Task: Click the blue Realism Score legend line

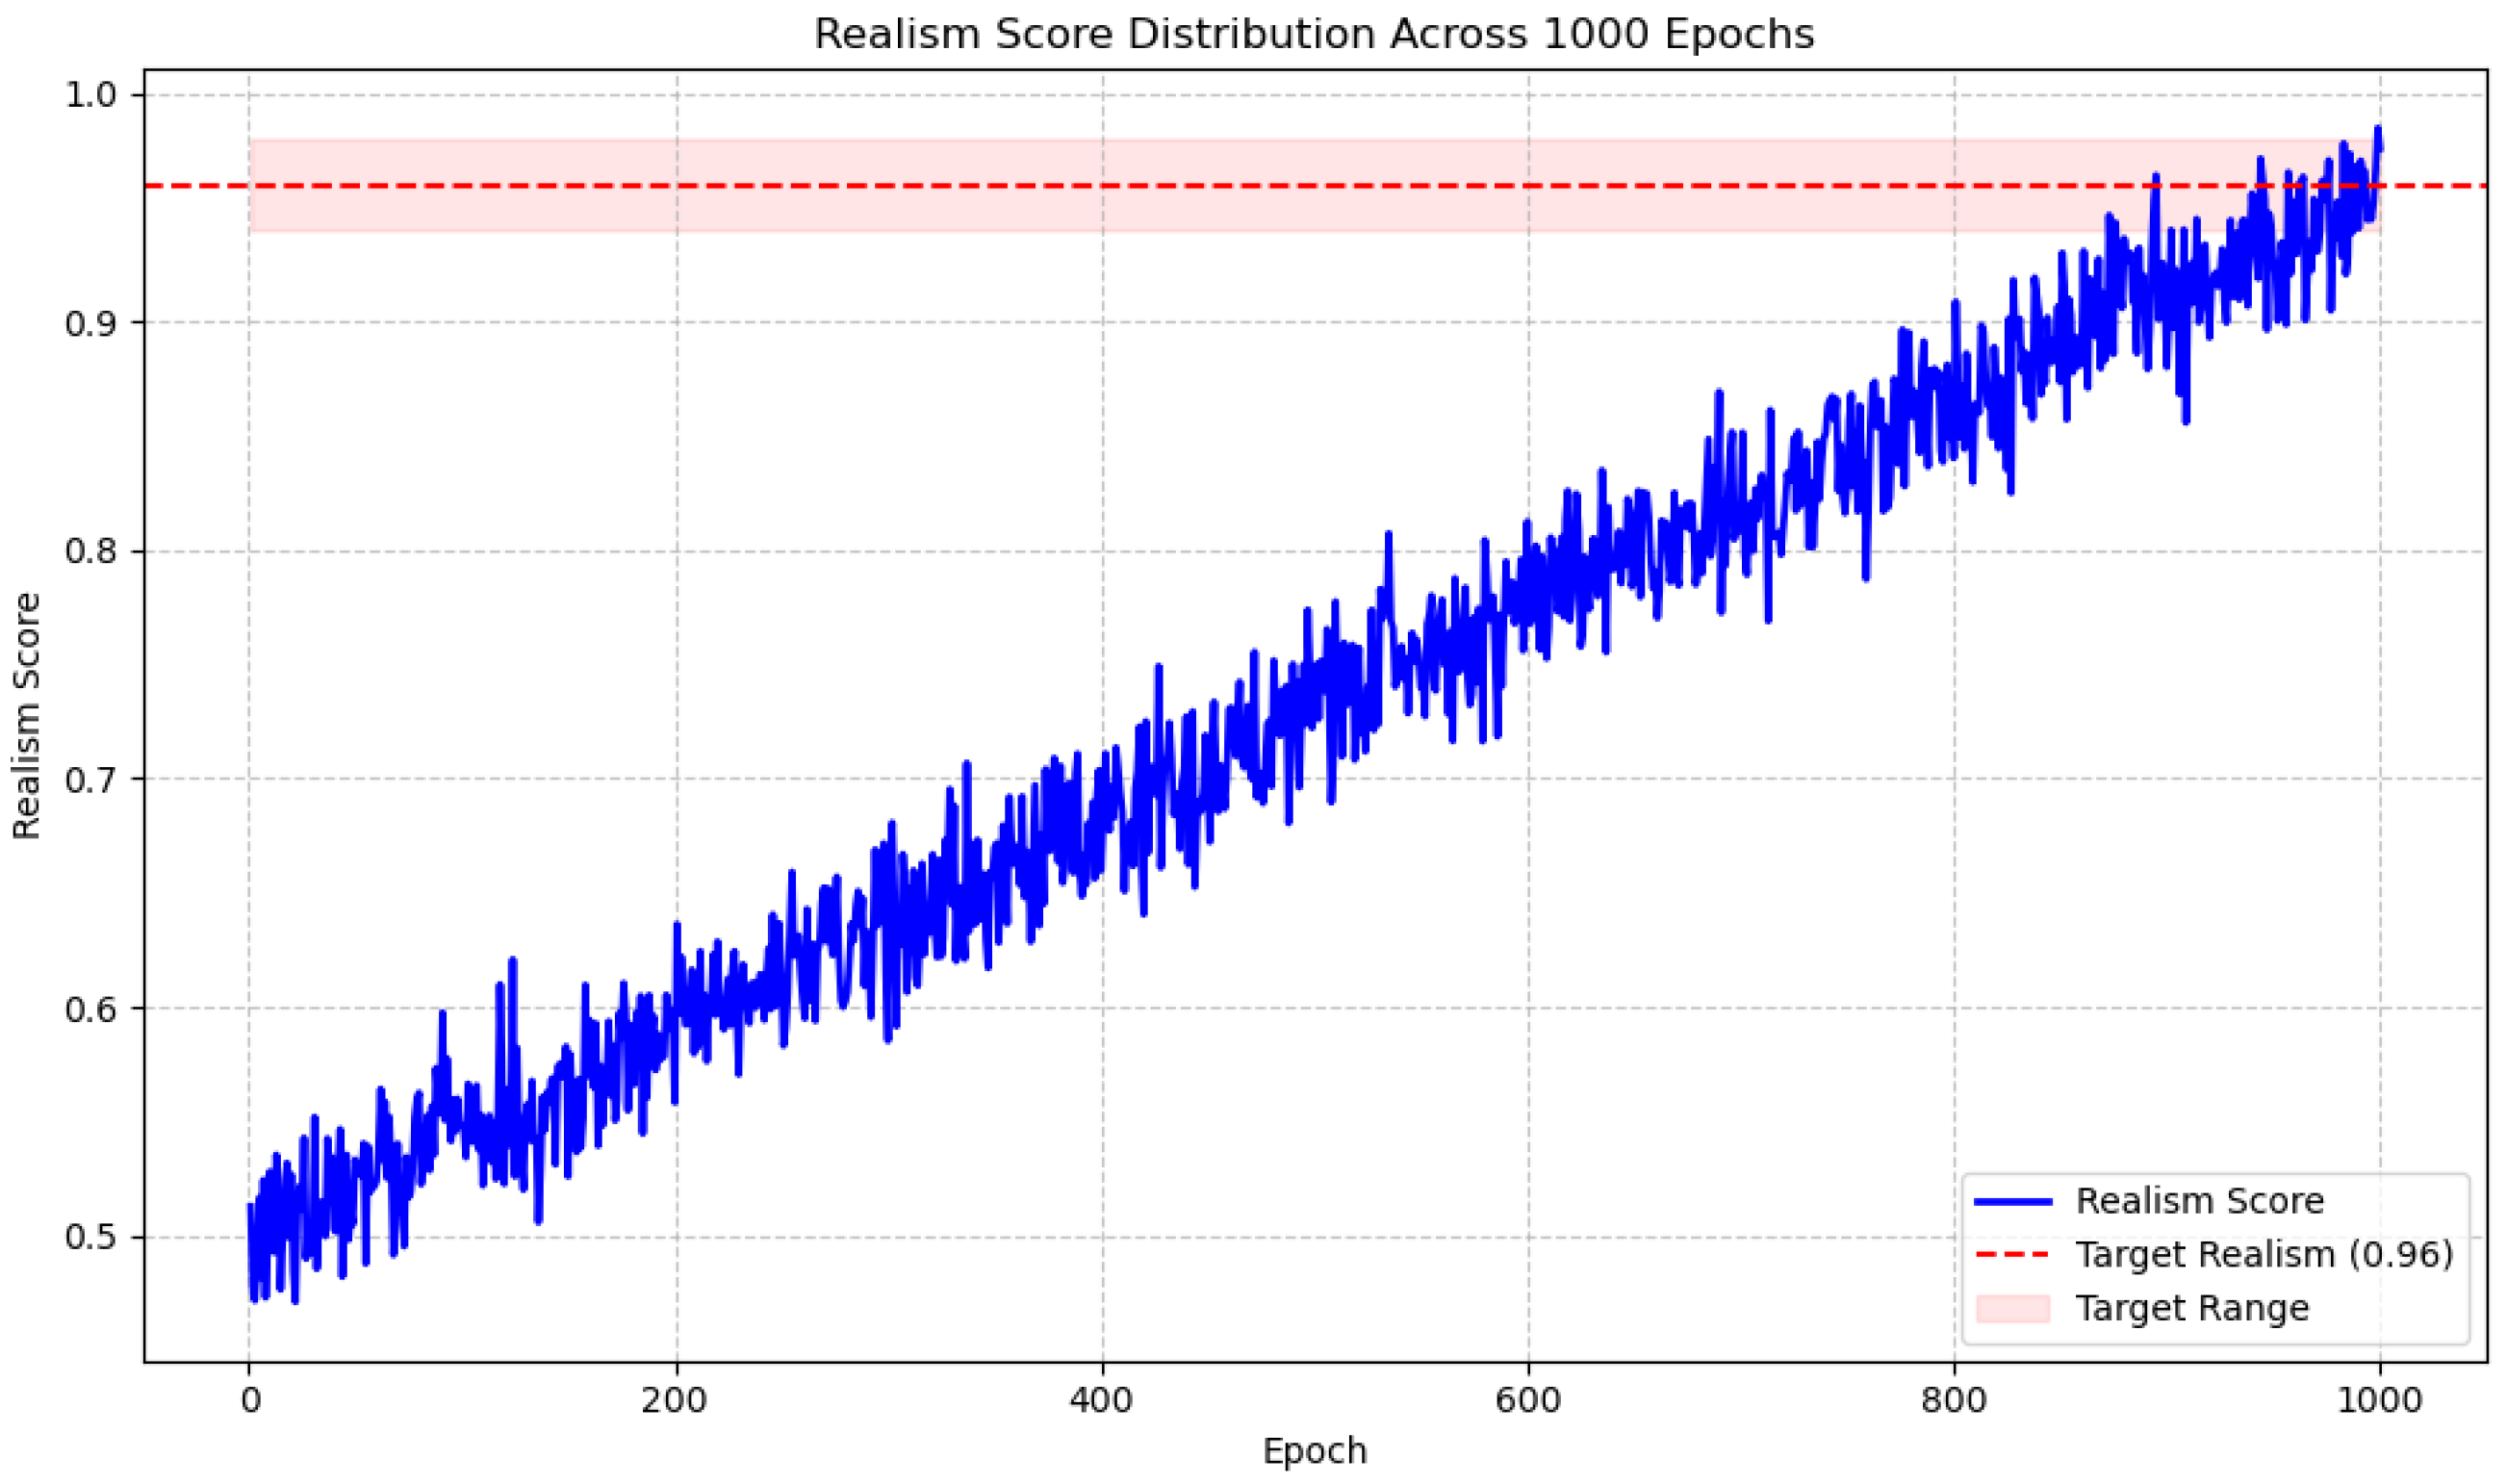Action: [2013, 1201]
